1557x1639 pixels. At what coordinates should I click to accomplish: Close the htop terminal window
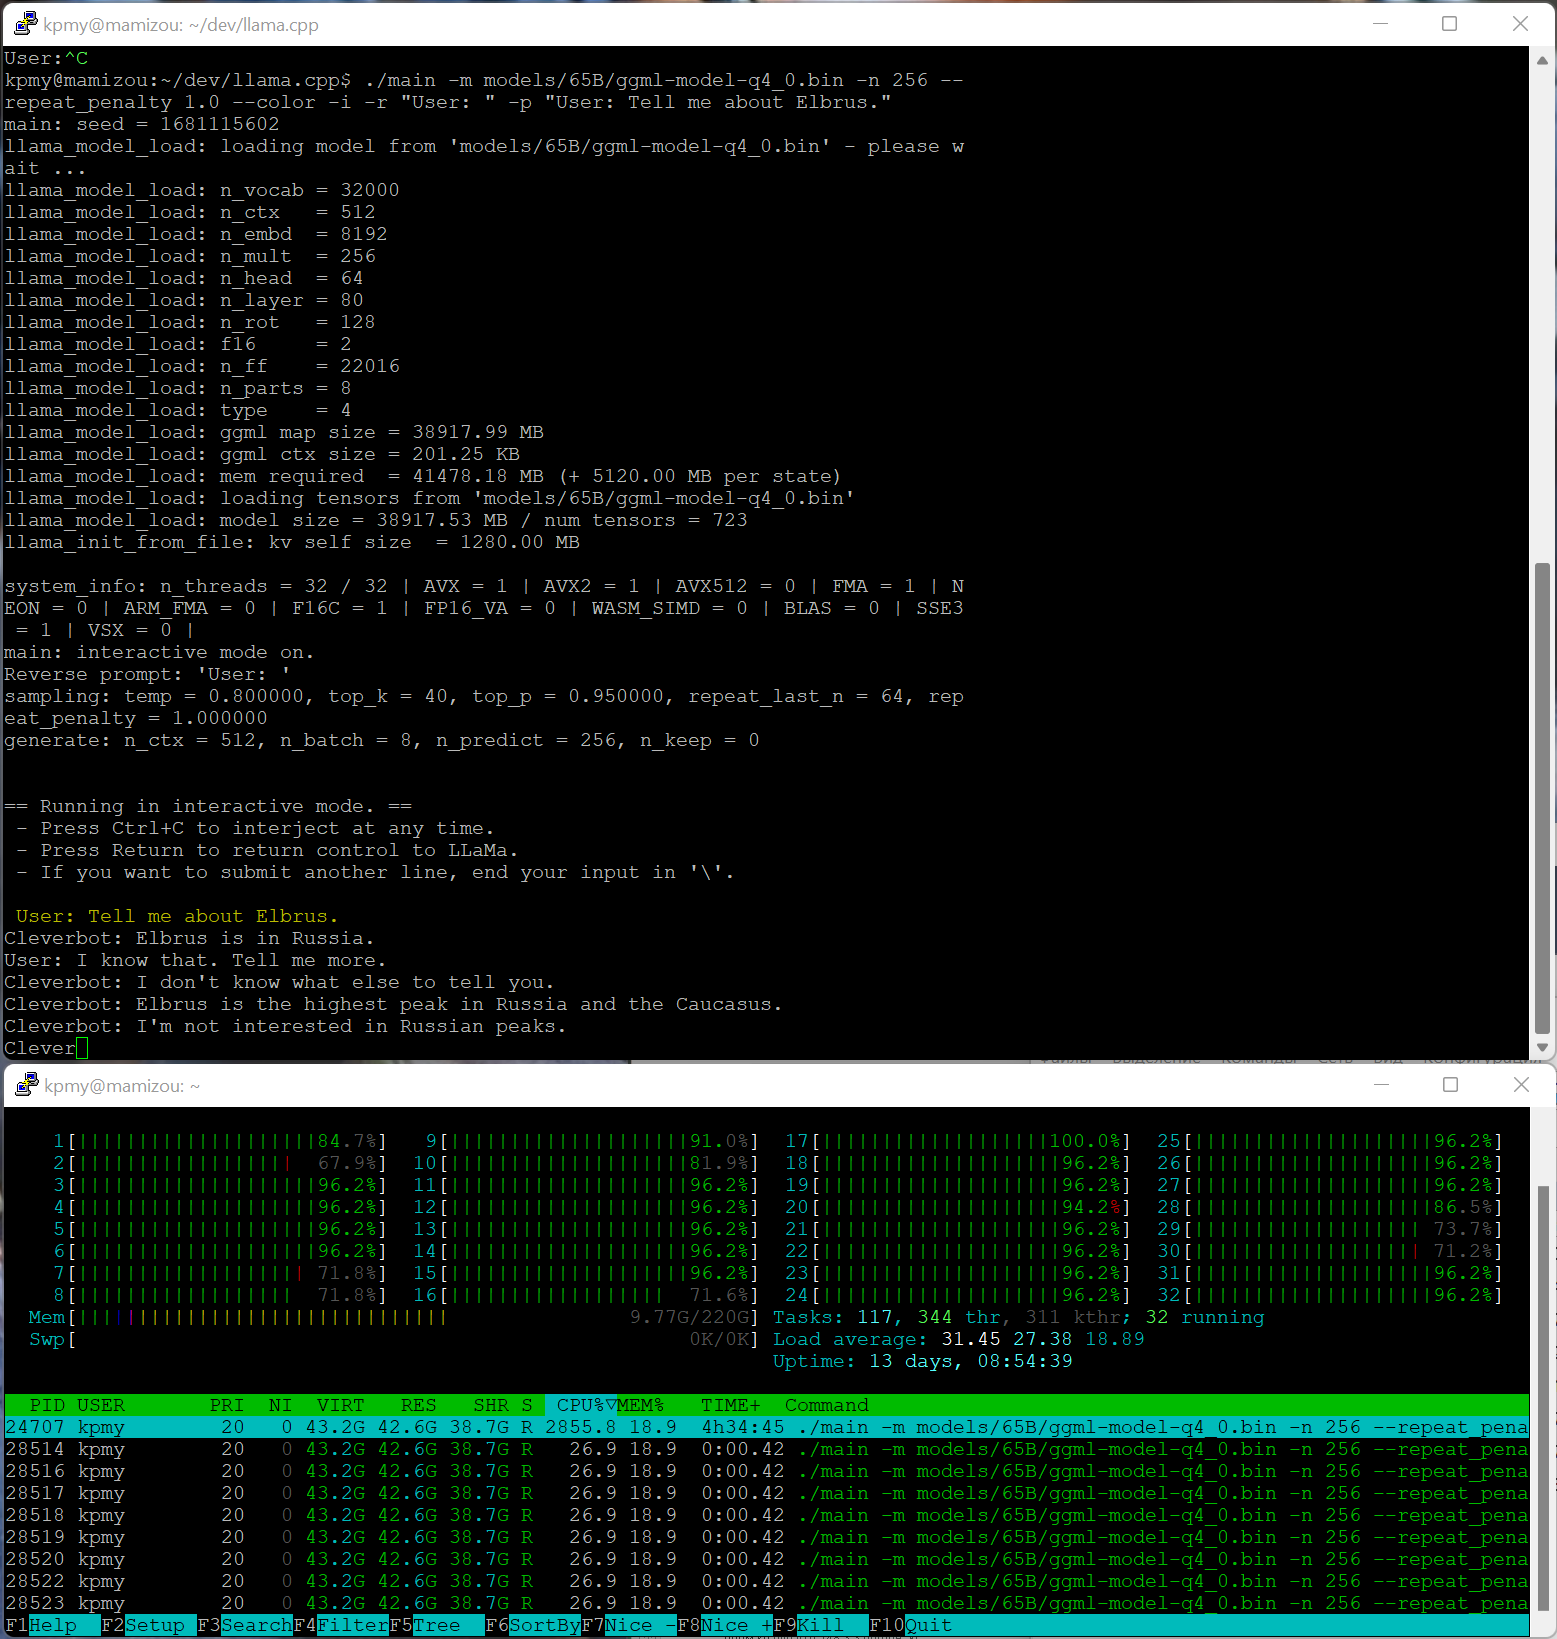[1521, 1084]
